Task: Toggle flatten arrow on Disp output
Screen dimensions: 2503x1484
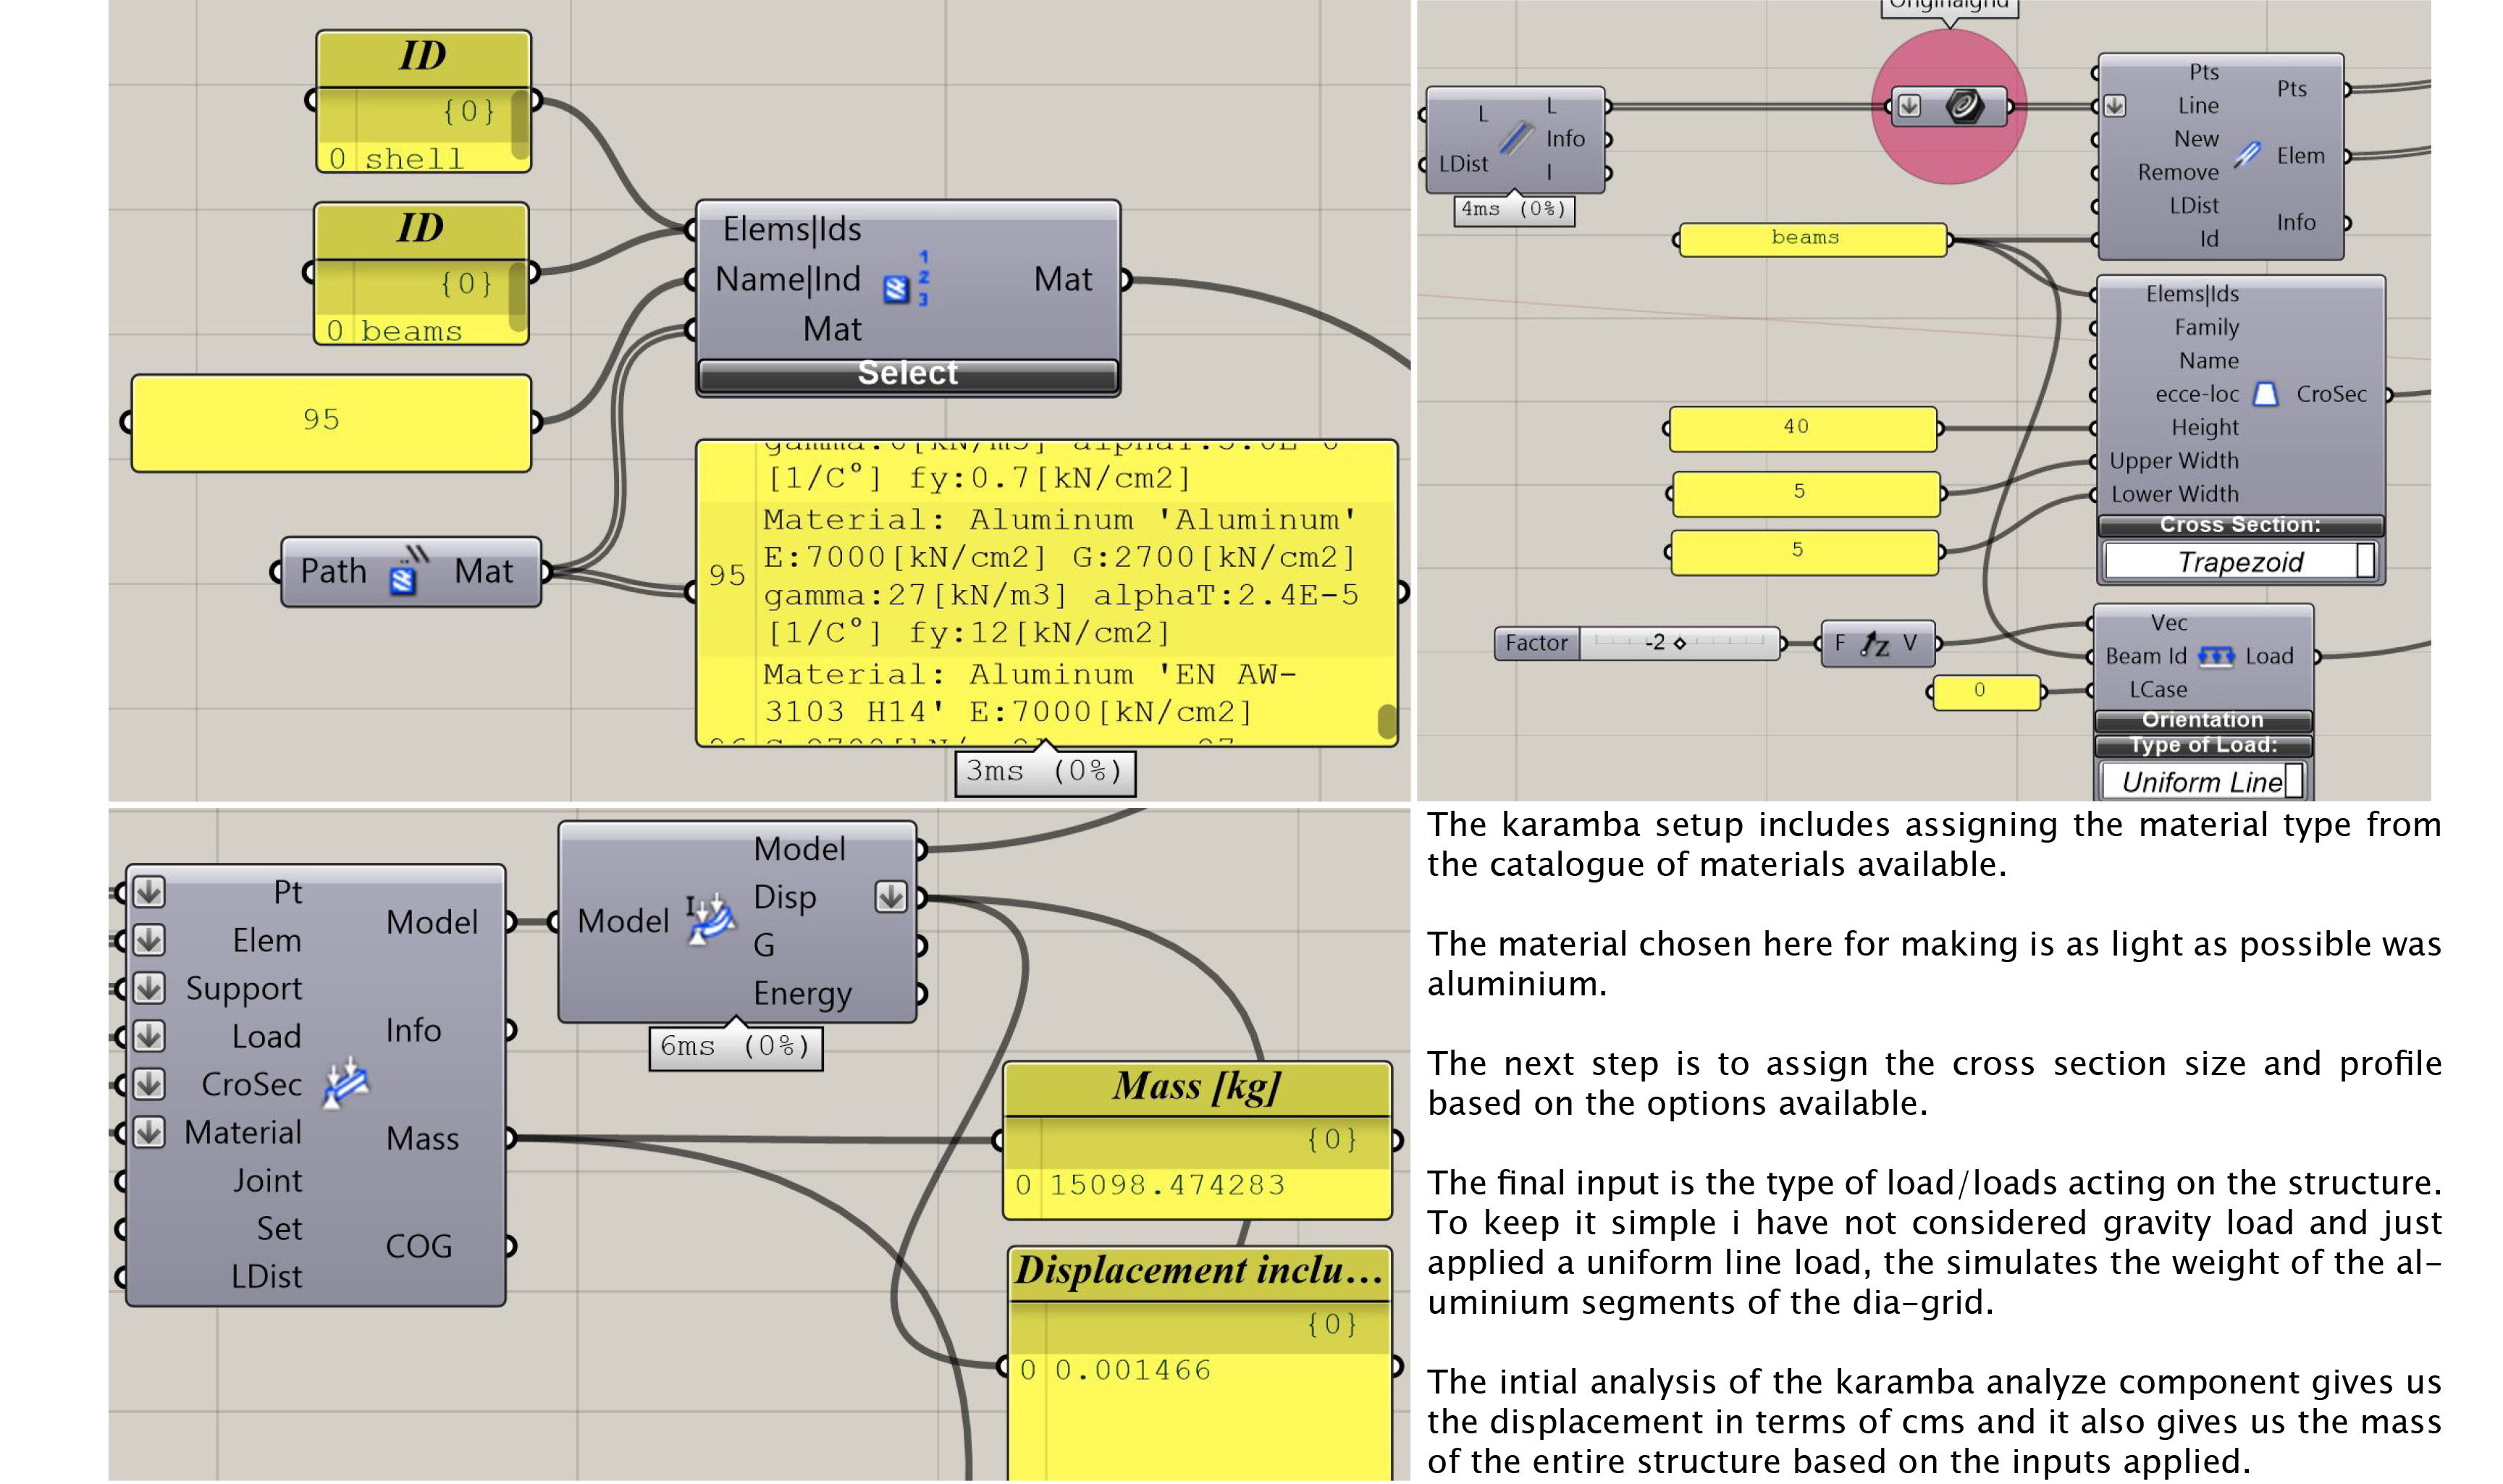Action: point(890,896)
